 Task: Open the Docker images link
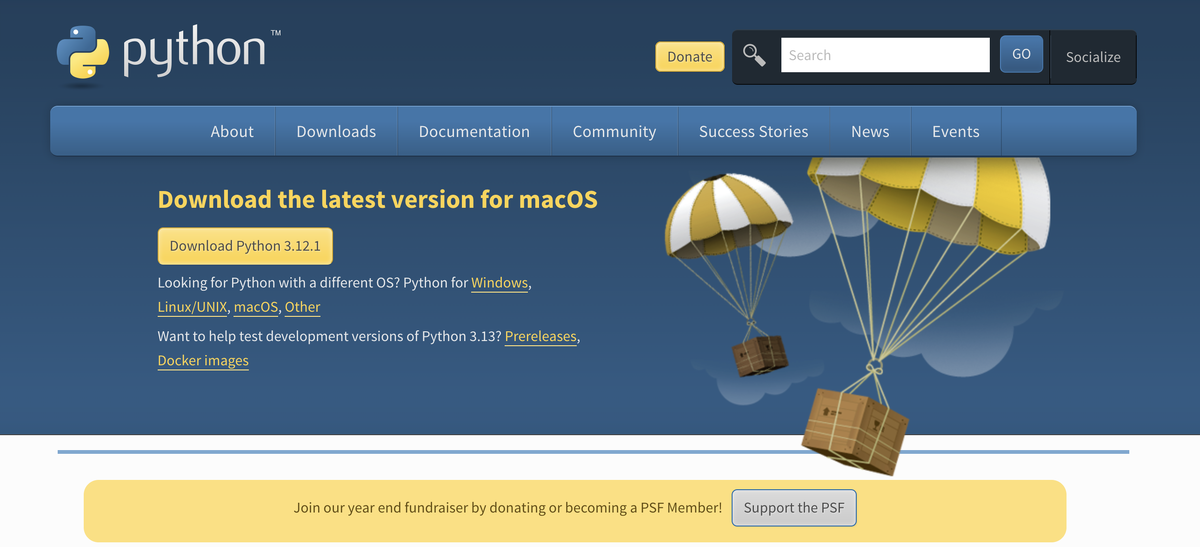[x=203, y=361]
